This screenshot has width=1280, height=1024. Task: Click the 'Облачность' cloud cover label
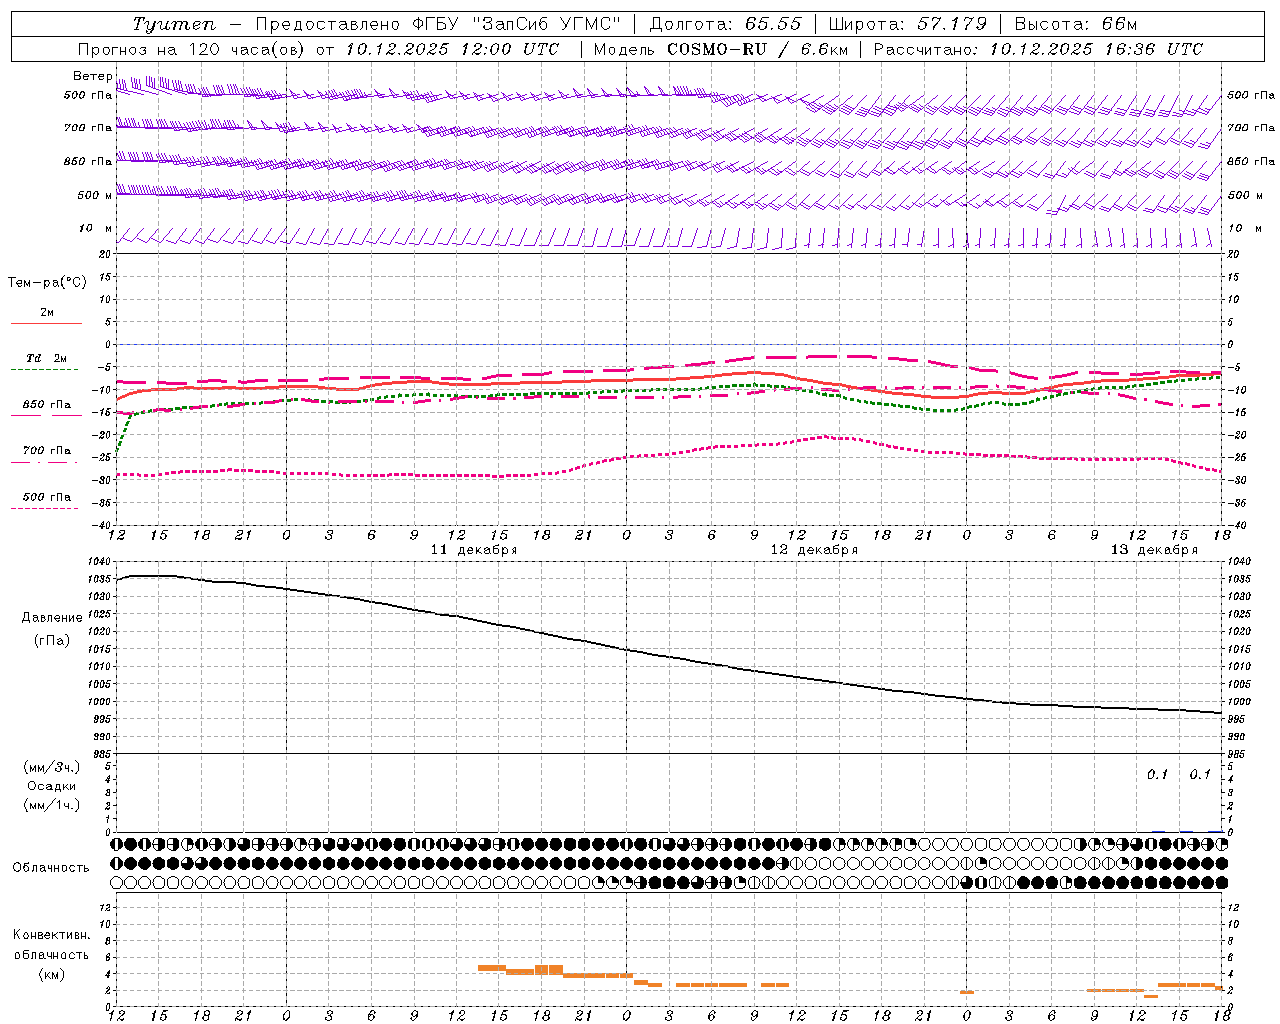tap(51, 868)
